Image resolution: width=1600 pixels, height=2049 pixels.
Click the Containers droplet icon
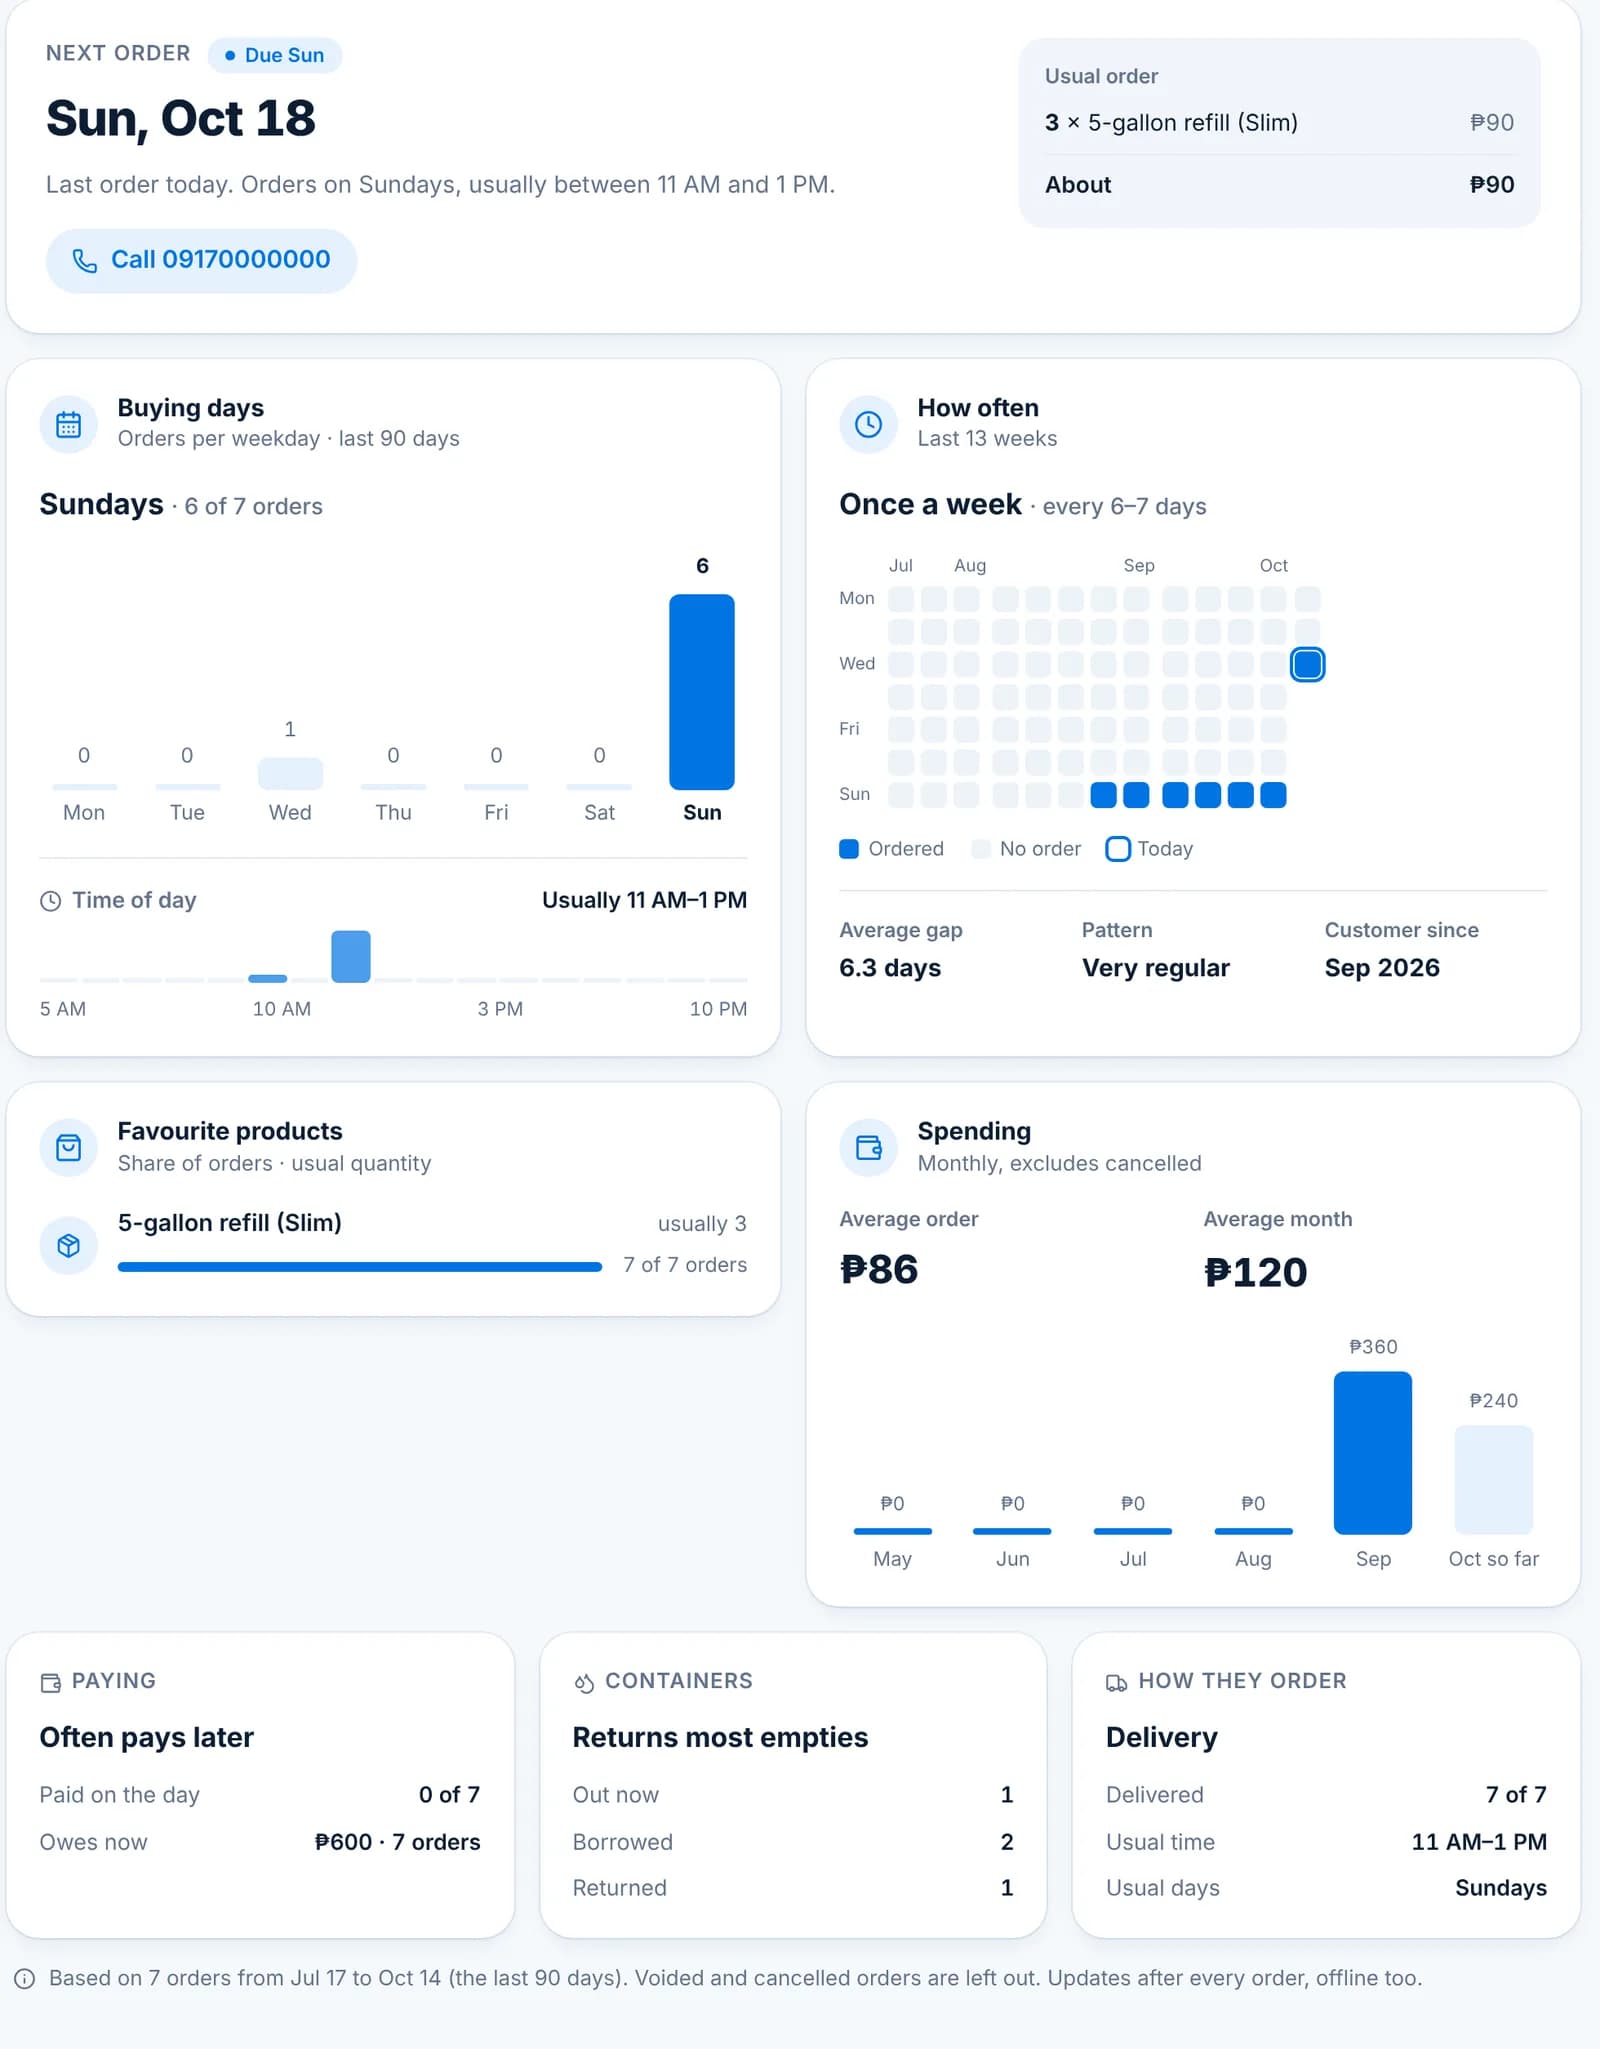coord(584,1682)
